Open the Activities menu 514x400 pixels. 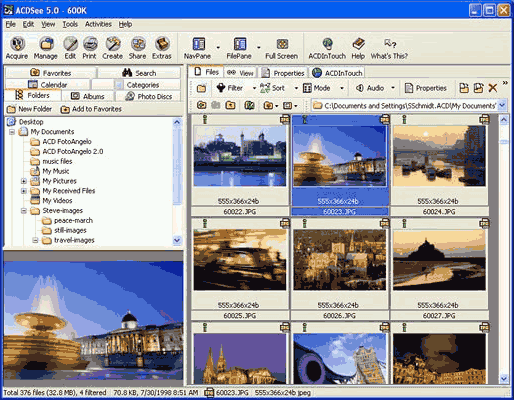point(98,24)
